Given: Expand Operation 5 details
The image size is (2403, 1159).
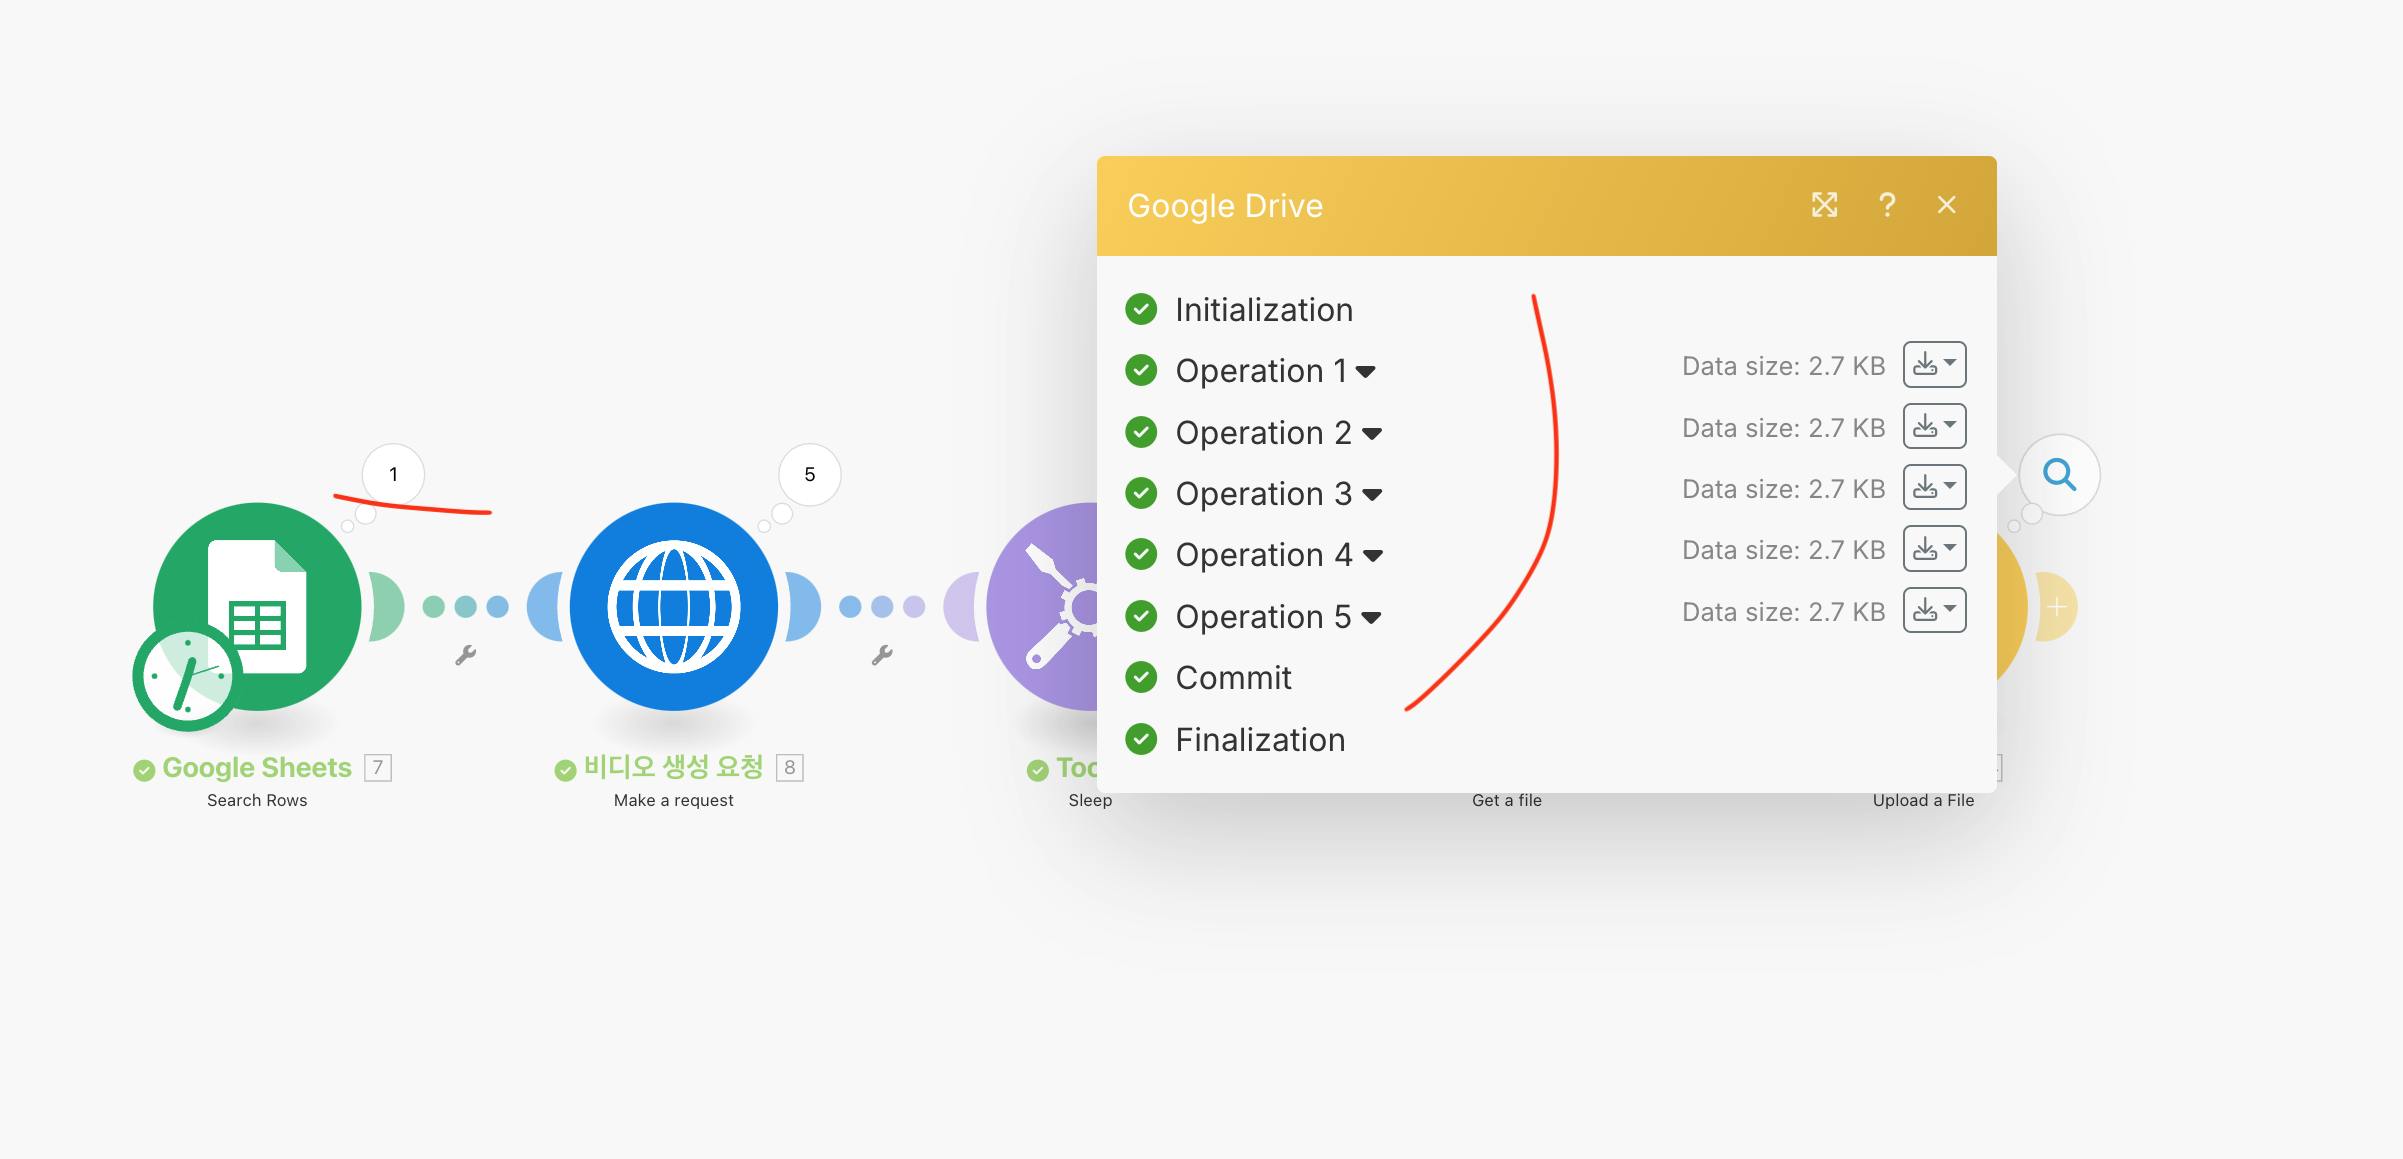Looking at the screenshot, I should point(1278,617).
